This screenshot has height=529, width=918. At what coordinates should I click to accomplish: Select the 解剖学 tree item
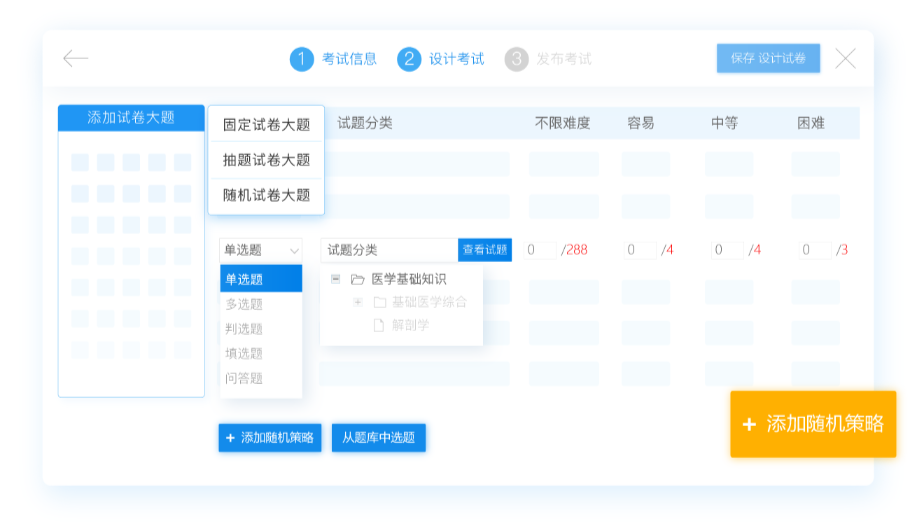pyautogui.click(x=410, y=325)
